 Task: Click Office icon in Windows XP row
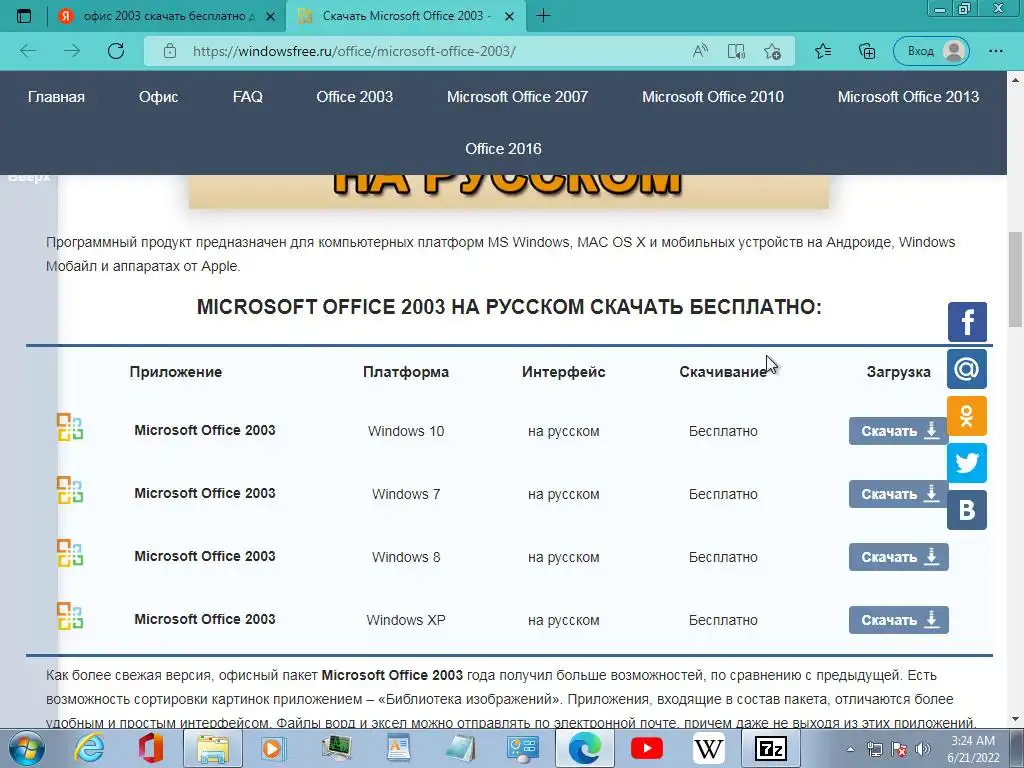click(70, 615)
